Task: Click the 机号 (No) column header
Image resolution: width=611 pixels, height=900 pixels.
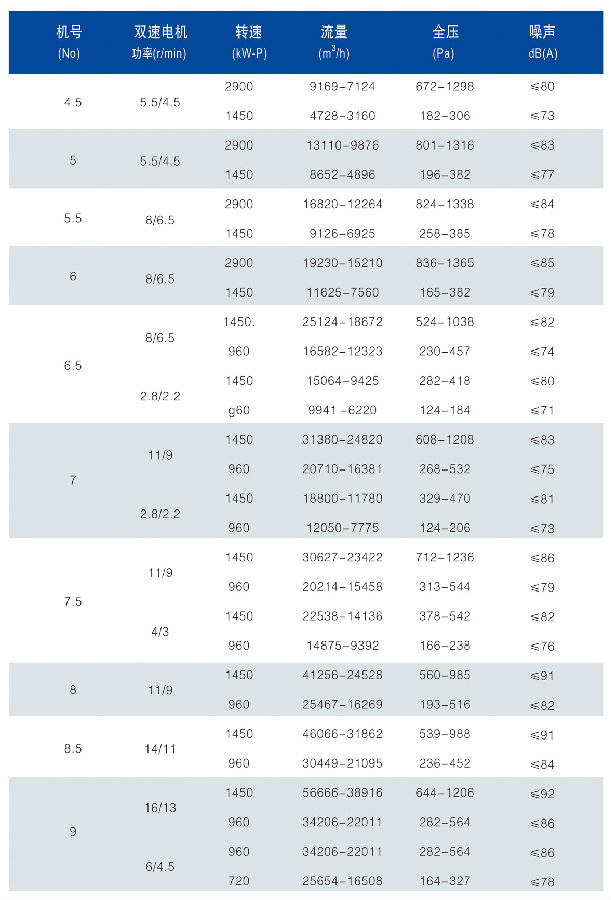Action: 70,42
